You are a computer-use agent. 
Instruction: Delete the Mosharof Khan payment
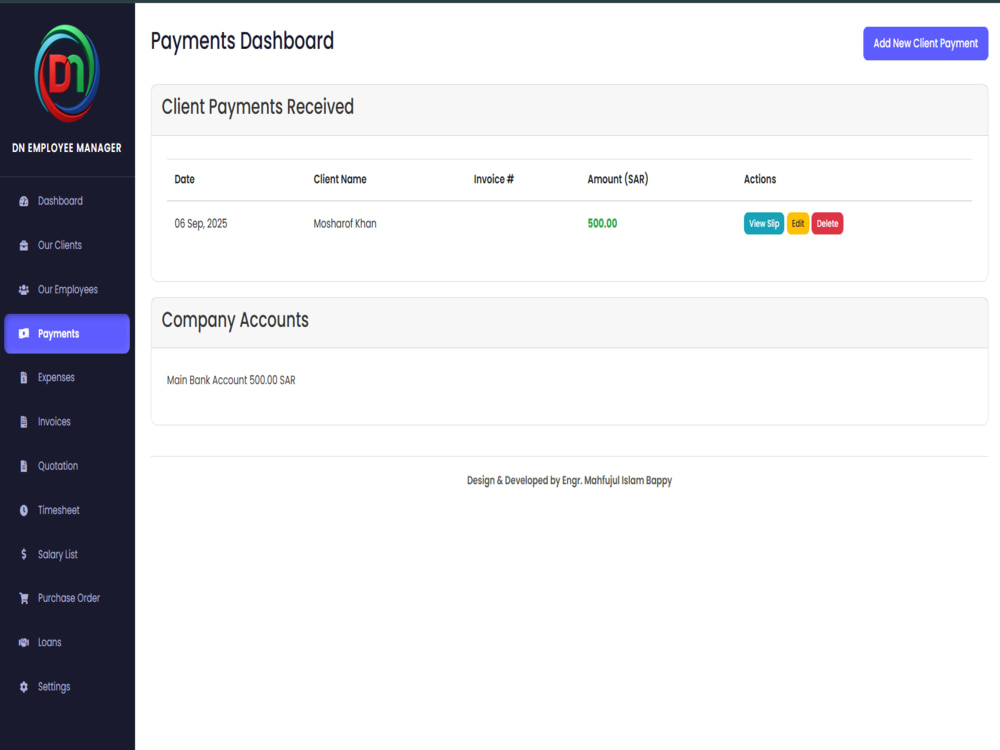pos(827,223)
